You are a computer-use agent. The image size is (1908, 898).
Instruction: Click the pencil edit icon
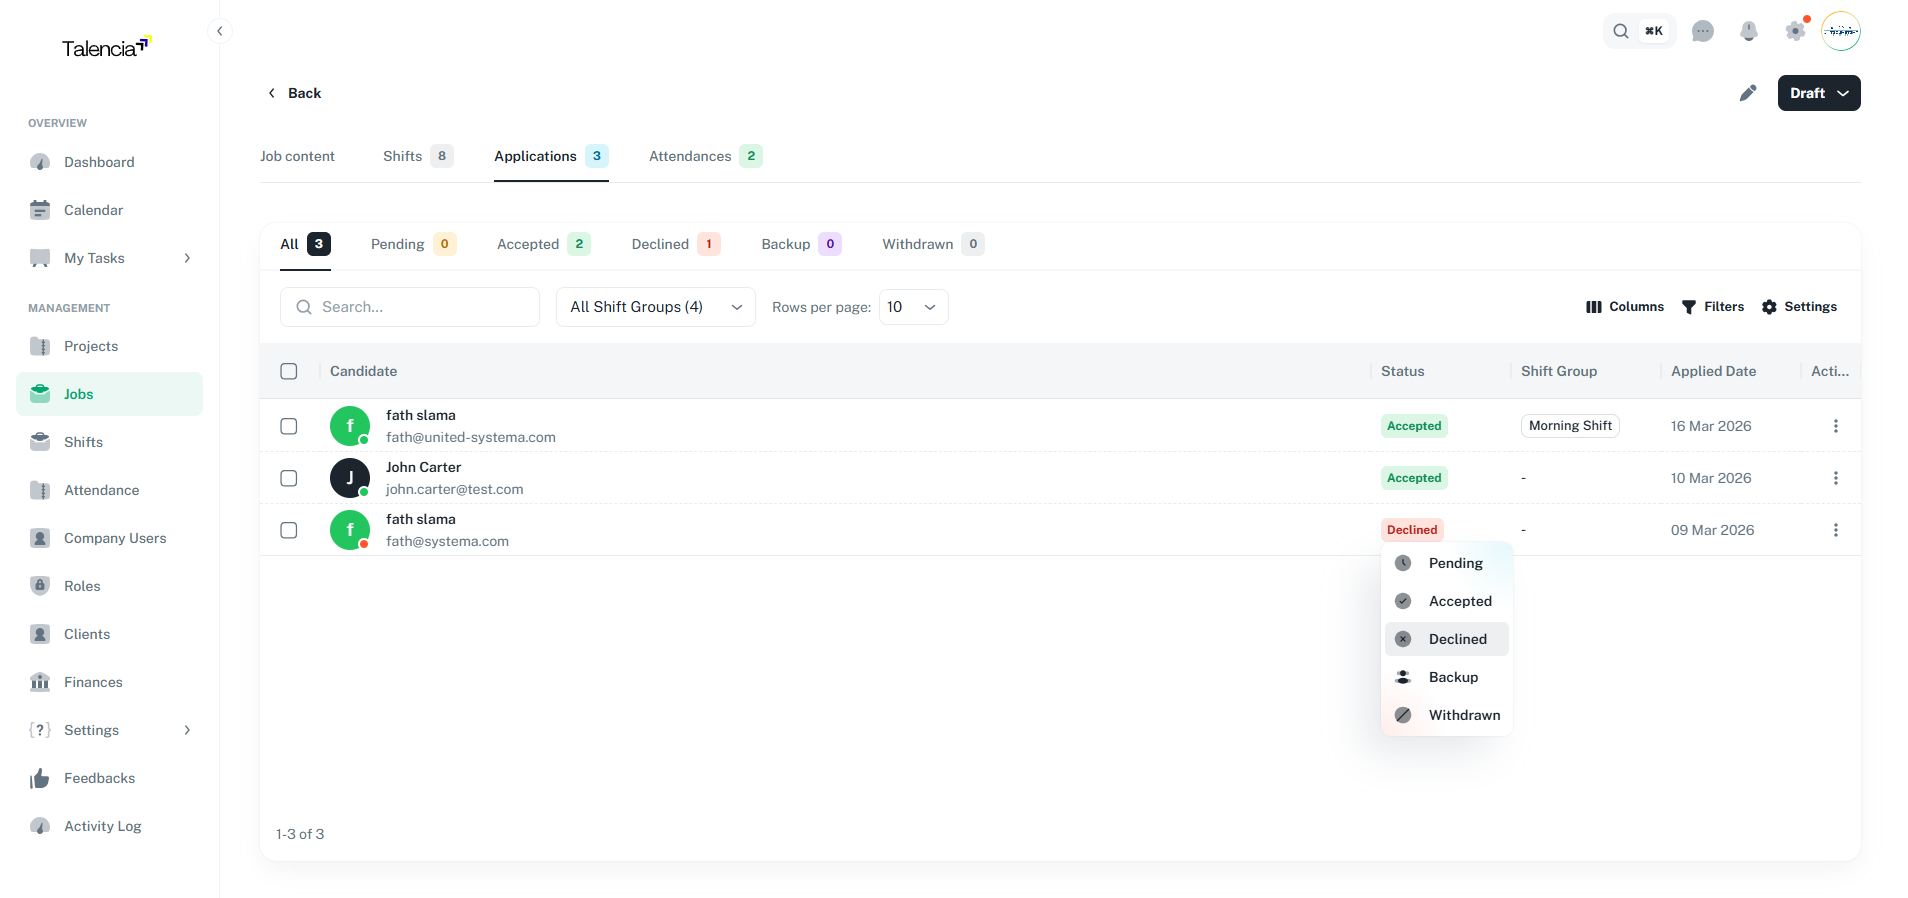[1747, 93]
